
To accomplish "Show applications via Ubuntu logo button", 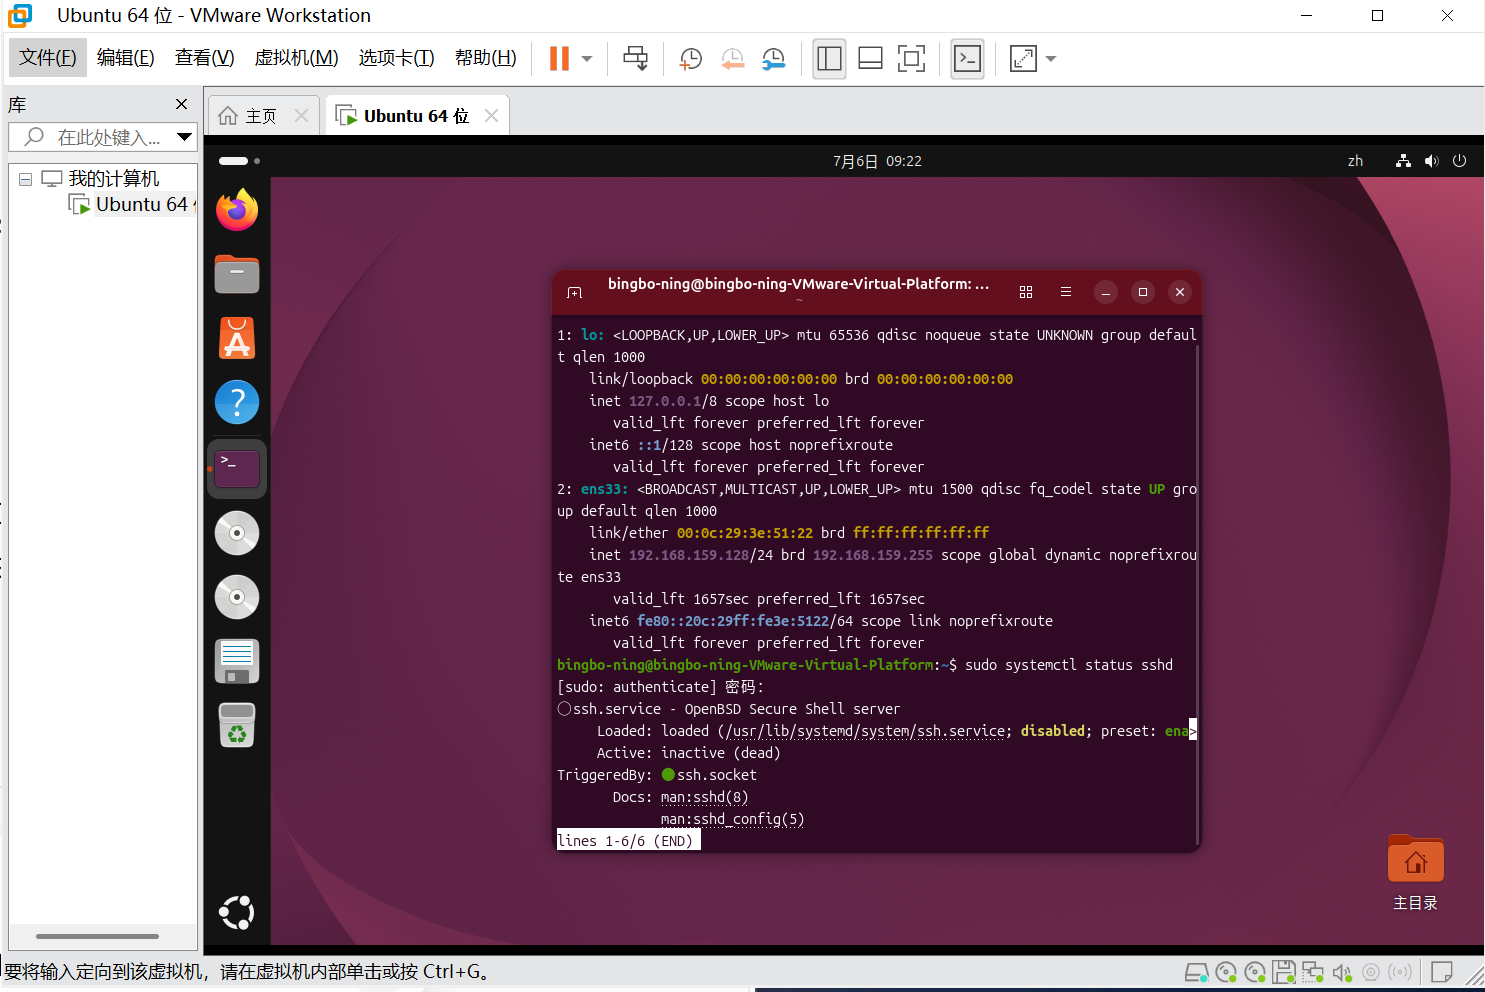I will (x=237, y=913).
